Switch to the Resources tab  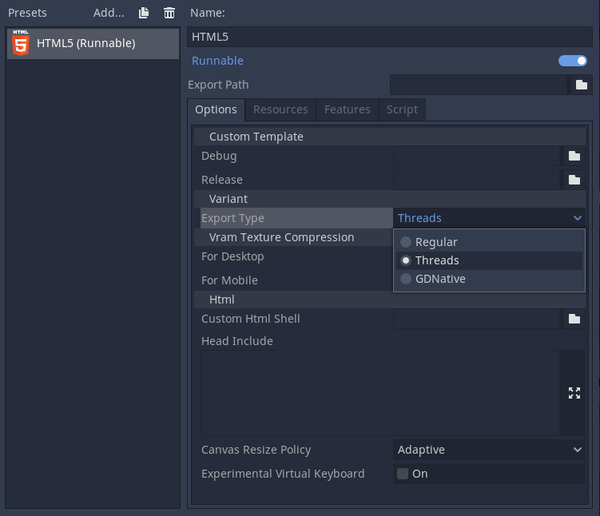click(281, 109)
